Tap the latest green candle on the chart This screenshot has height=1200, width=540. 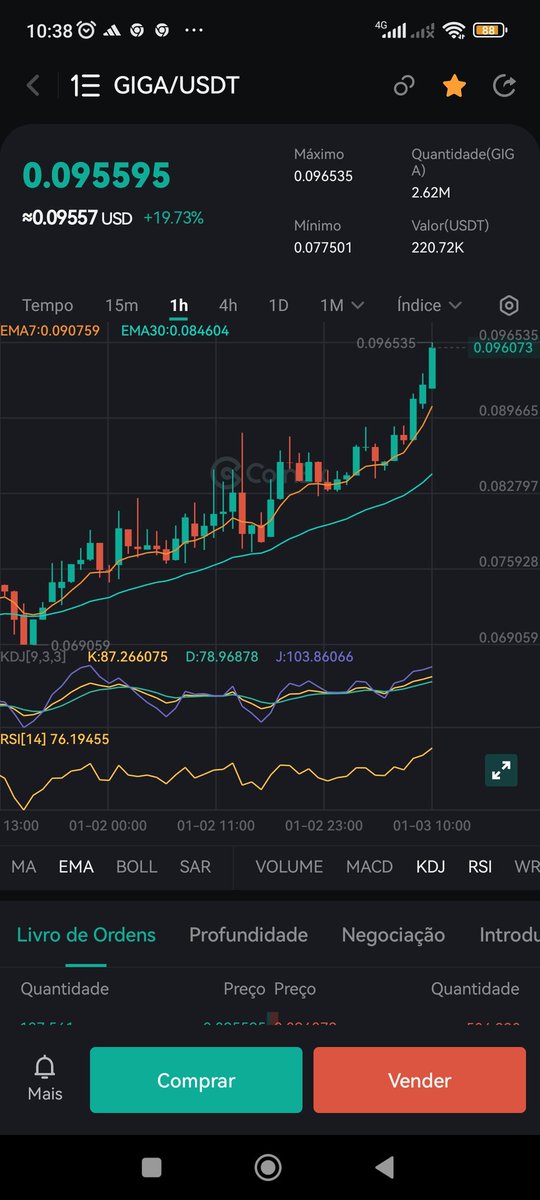[x=434, y=366]
